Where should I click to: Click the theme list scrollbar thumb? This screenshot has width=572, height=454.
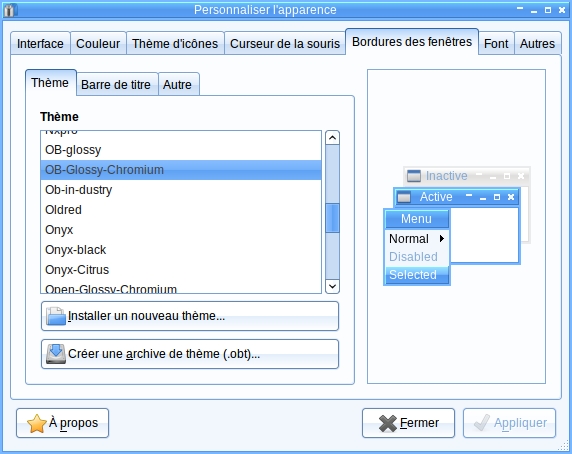332,218
